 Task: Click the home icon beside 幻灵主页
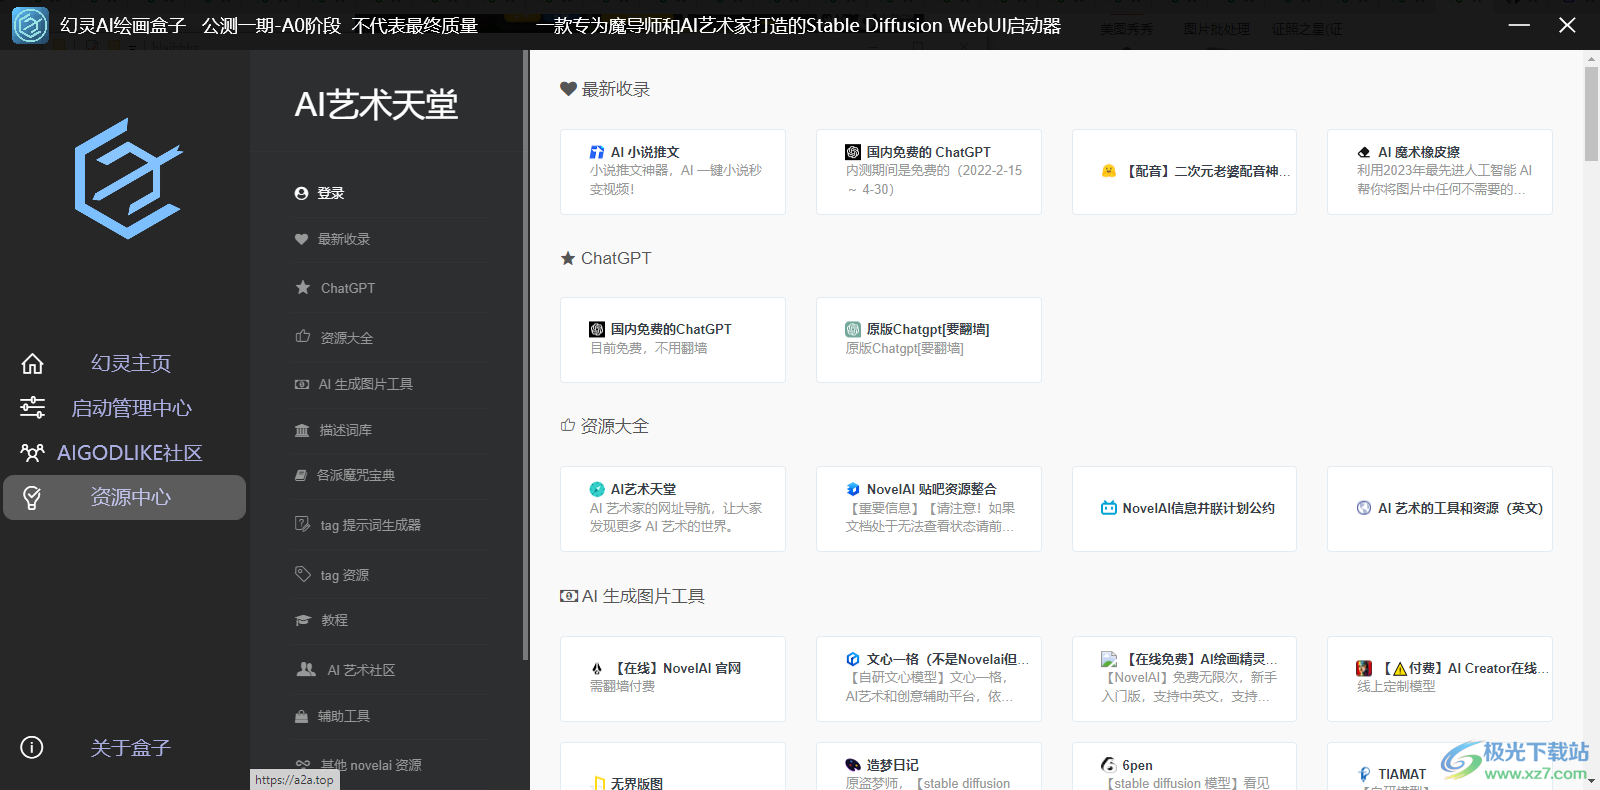[x=32, y=363]
